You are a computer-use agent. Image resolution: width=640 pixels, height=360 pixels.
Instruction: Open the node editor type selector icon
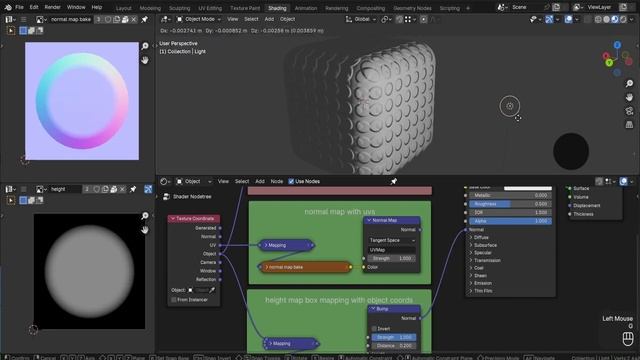165,181
